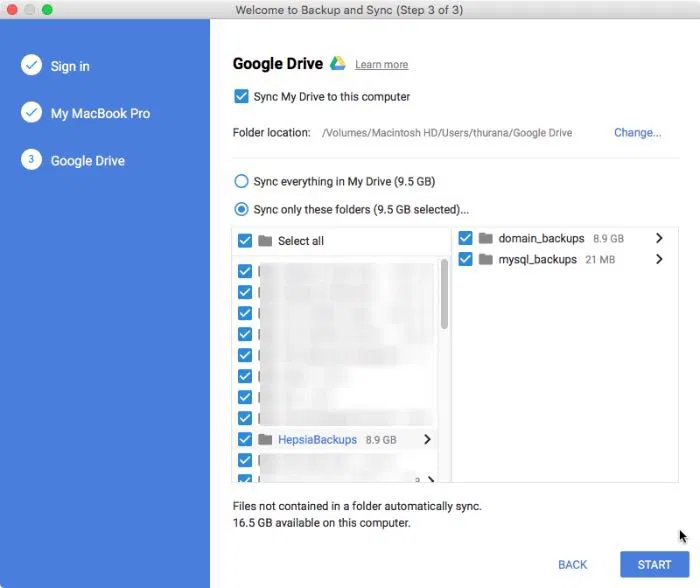Viewport: 700px width, 588px height.
Task: Click the Google Drive logo icon
Action: (x=338, y=64)
